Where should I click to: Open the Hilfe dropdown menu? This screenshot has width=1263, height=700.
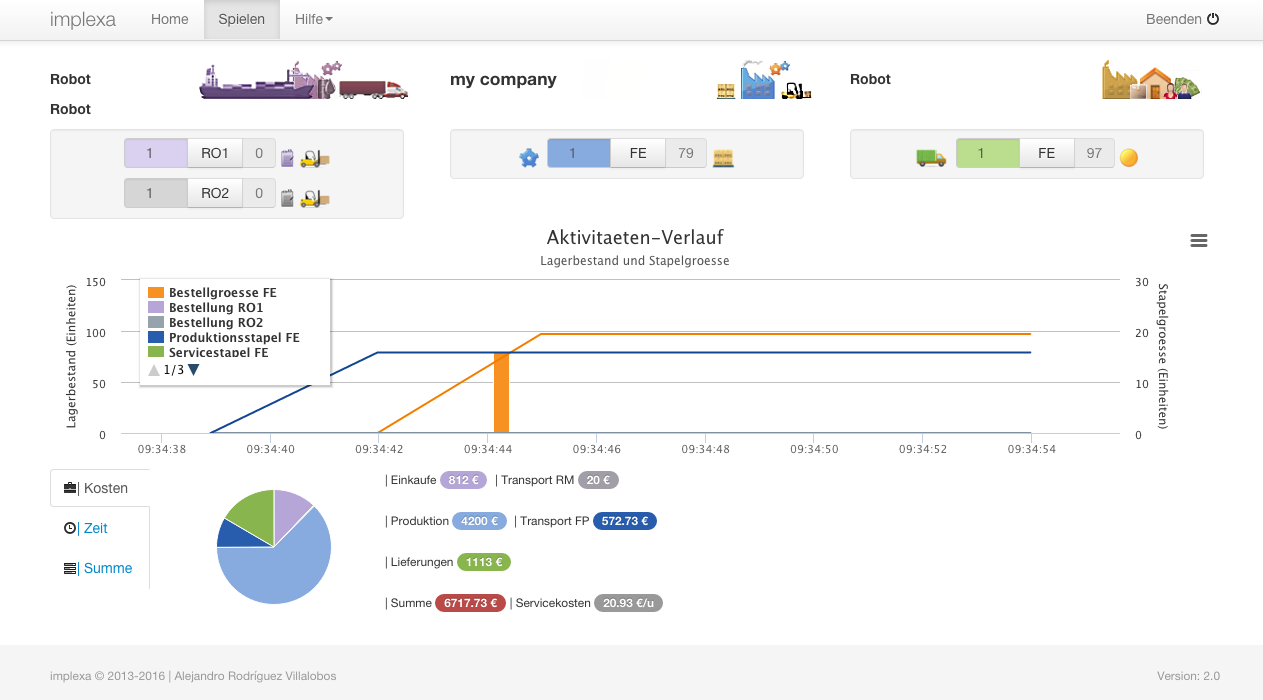tap(314, 19)
